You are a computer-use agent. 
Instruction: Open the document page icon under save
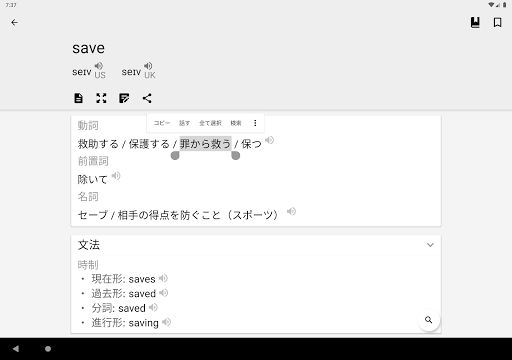pyautogui.click(x=78, y=98)
